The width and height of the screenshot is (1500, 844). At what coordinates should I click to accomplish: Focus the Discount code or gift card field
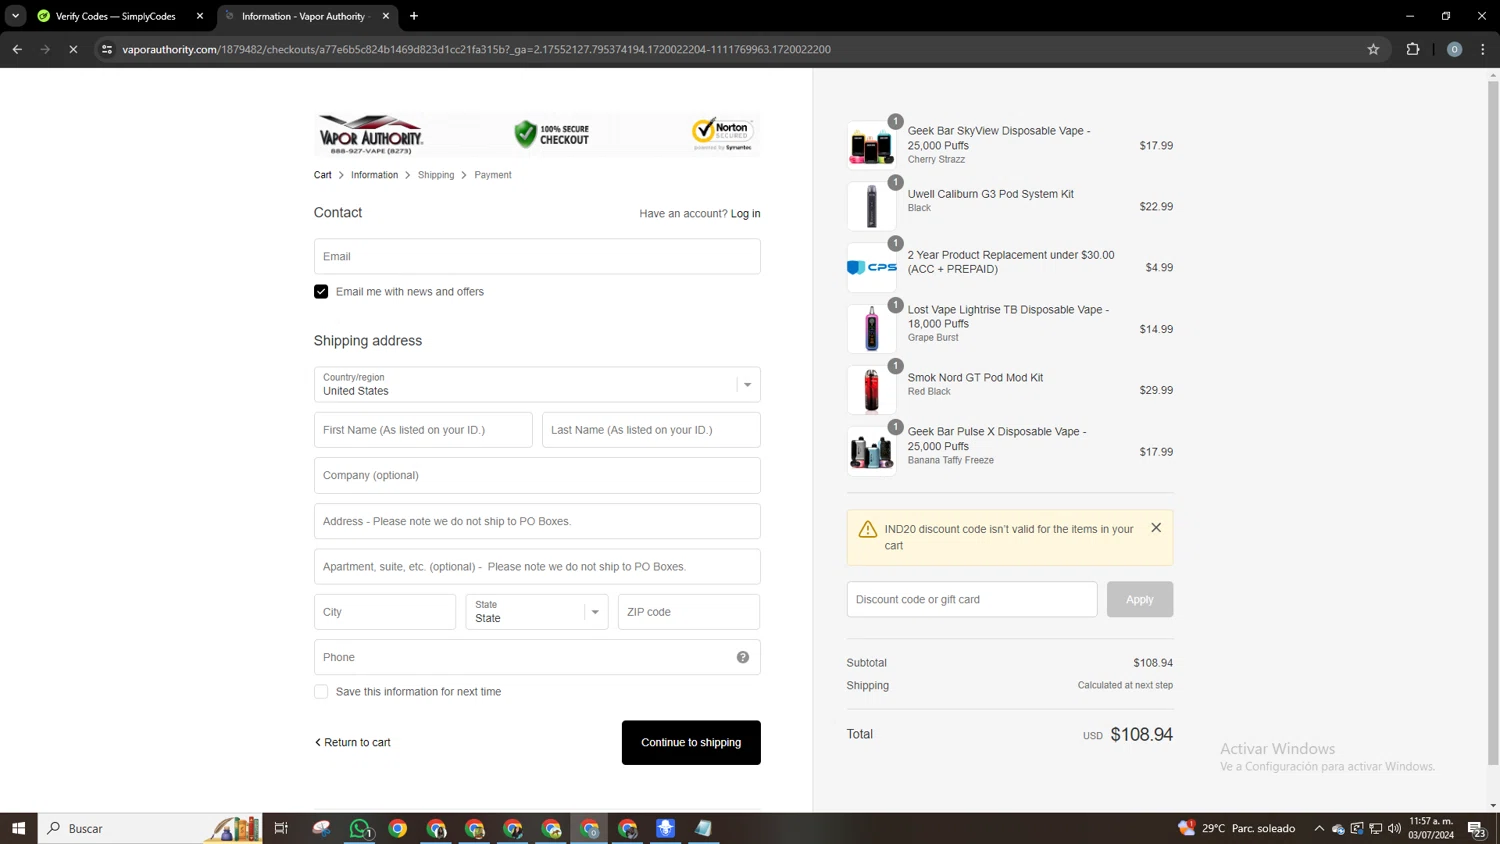[972, 600]
